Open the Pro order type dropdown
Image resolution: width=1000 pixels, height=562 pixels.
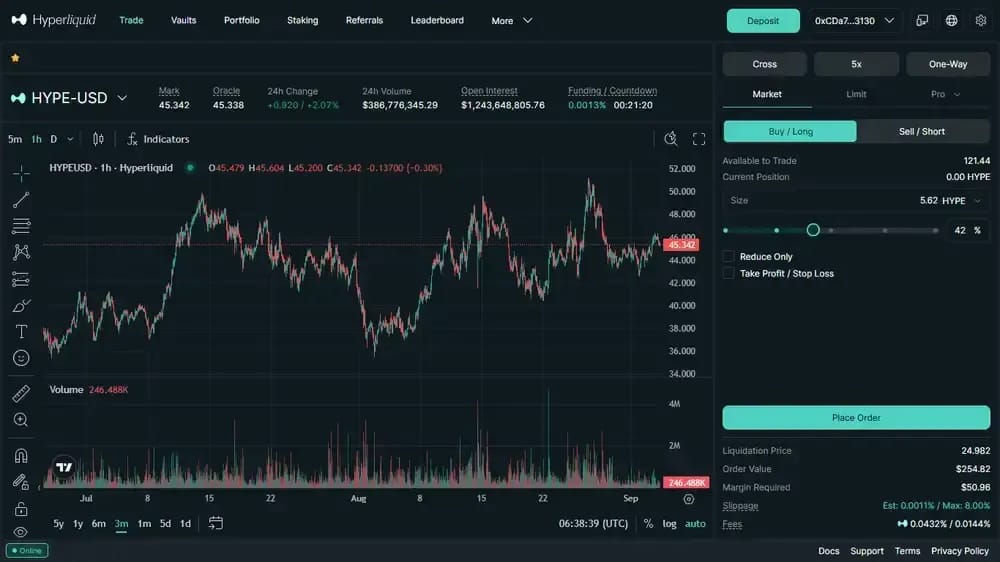tap(945, 94)
